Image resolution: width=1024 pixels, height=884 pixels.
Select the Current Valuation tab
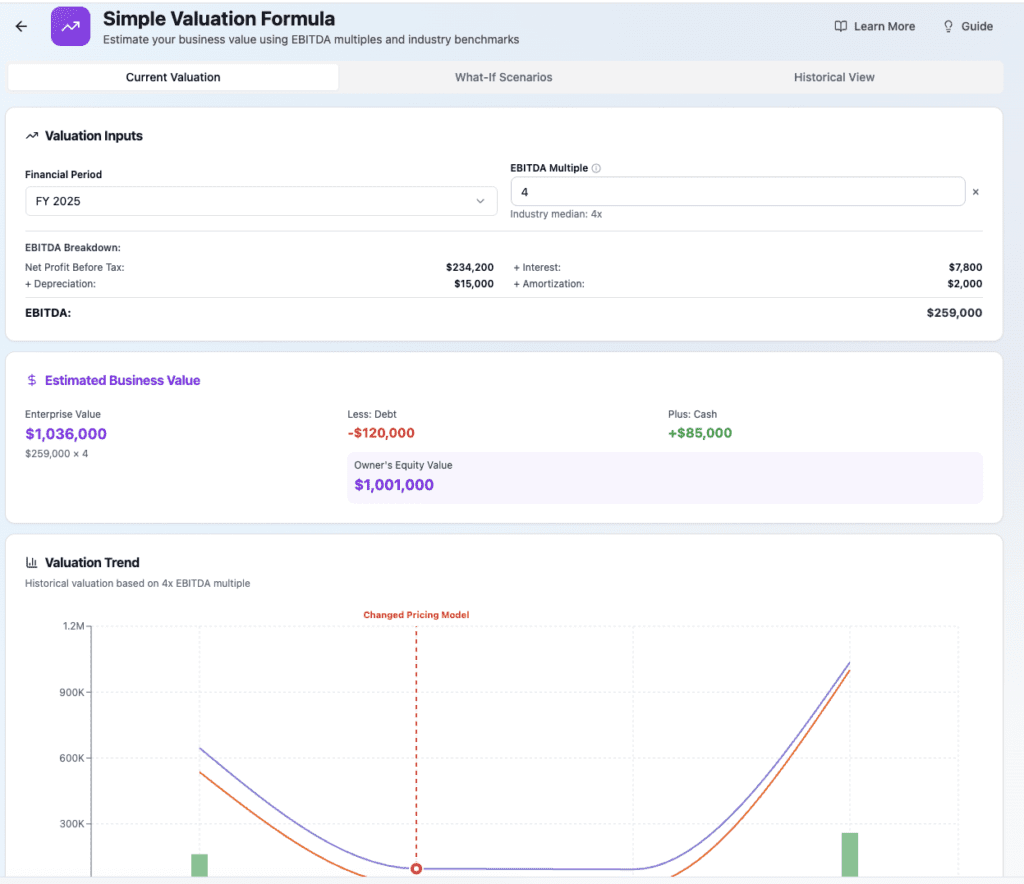[x=173, y=77]
